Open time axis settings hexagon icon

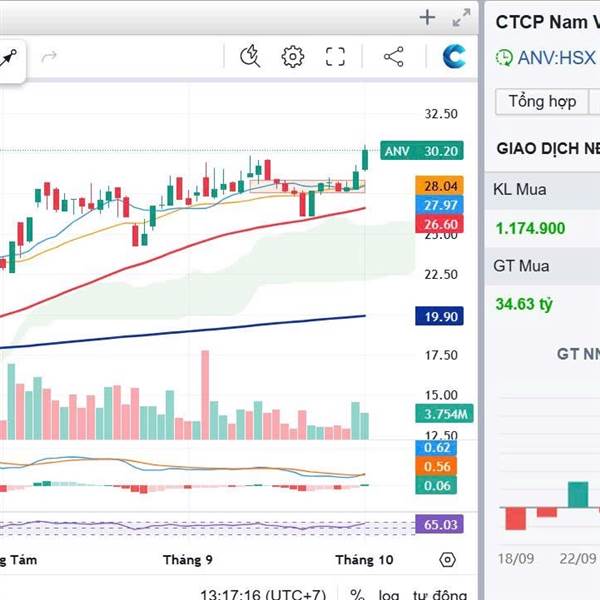tap(447, 560)
